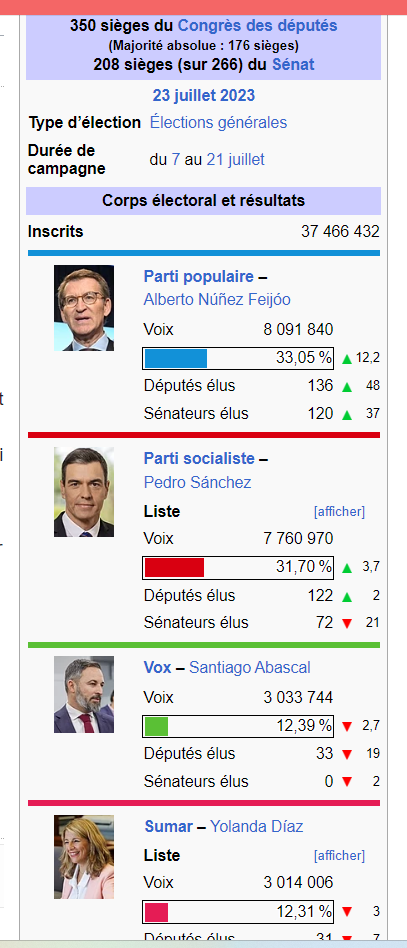Click the 21 juillet link
The height and width of the screenshot is (948, 407).
click(235, 160)
